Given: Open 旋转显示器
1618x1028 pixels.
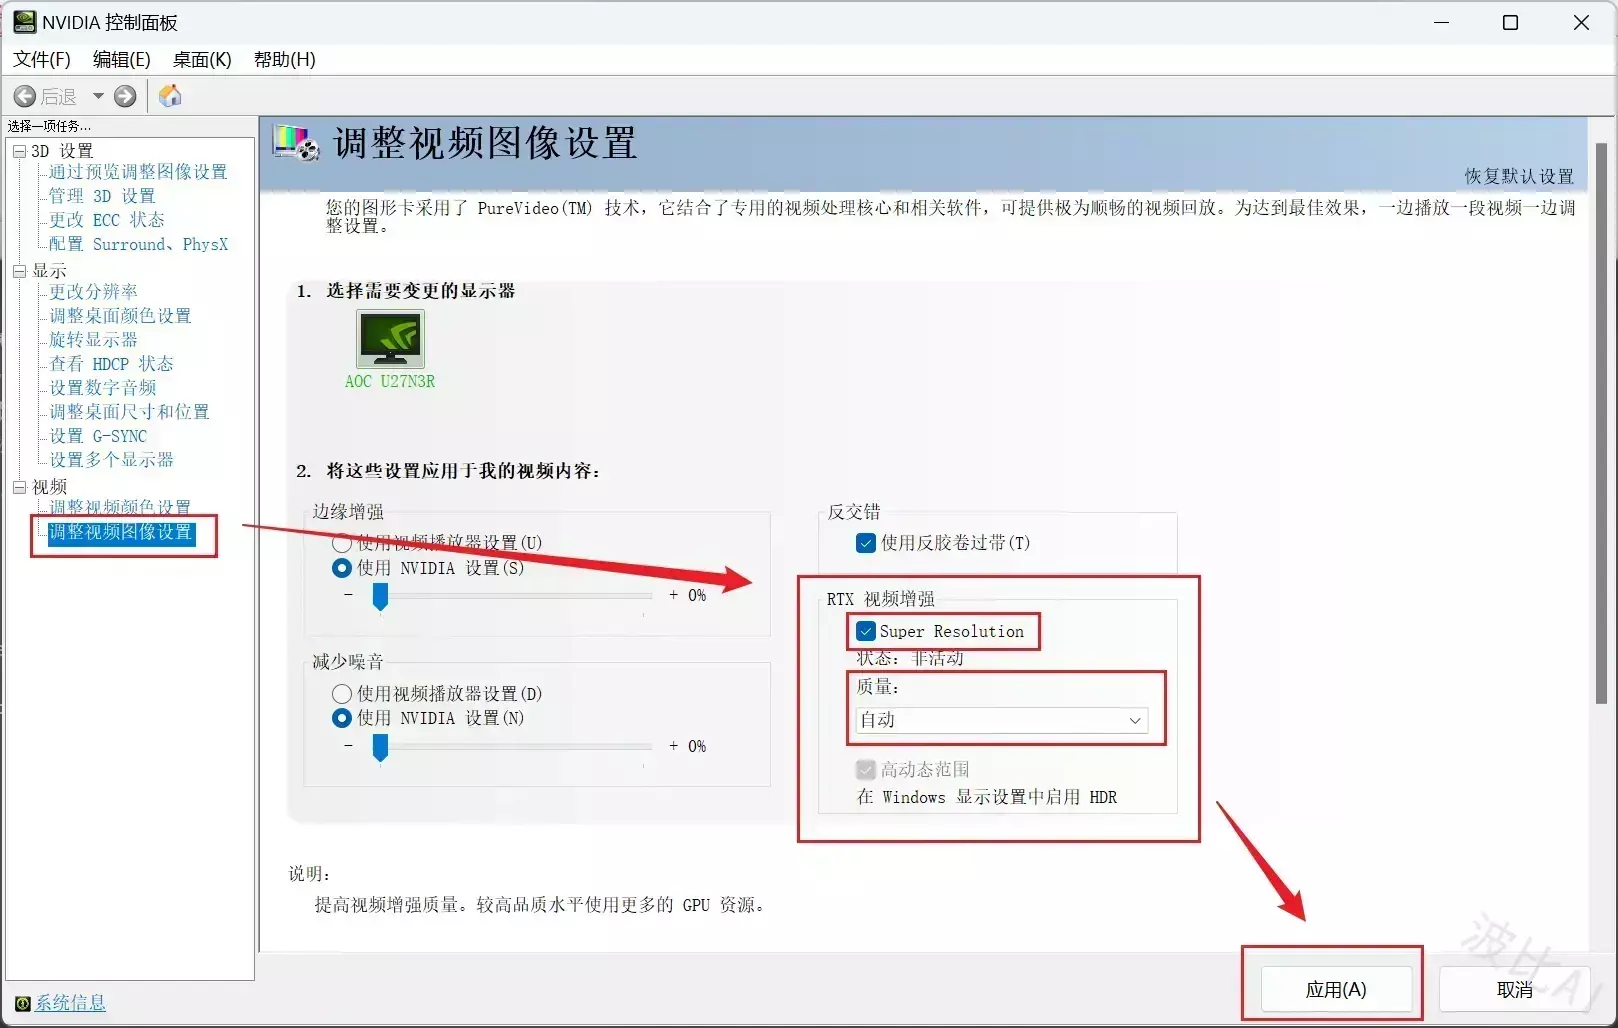Looking at the screenshot, I should click(93, 340).
